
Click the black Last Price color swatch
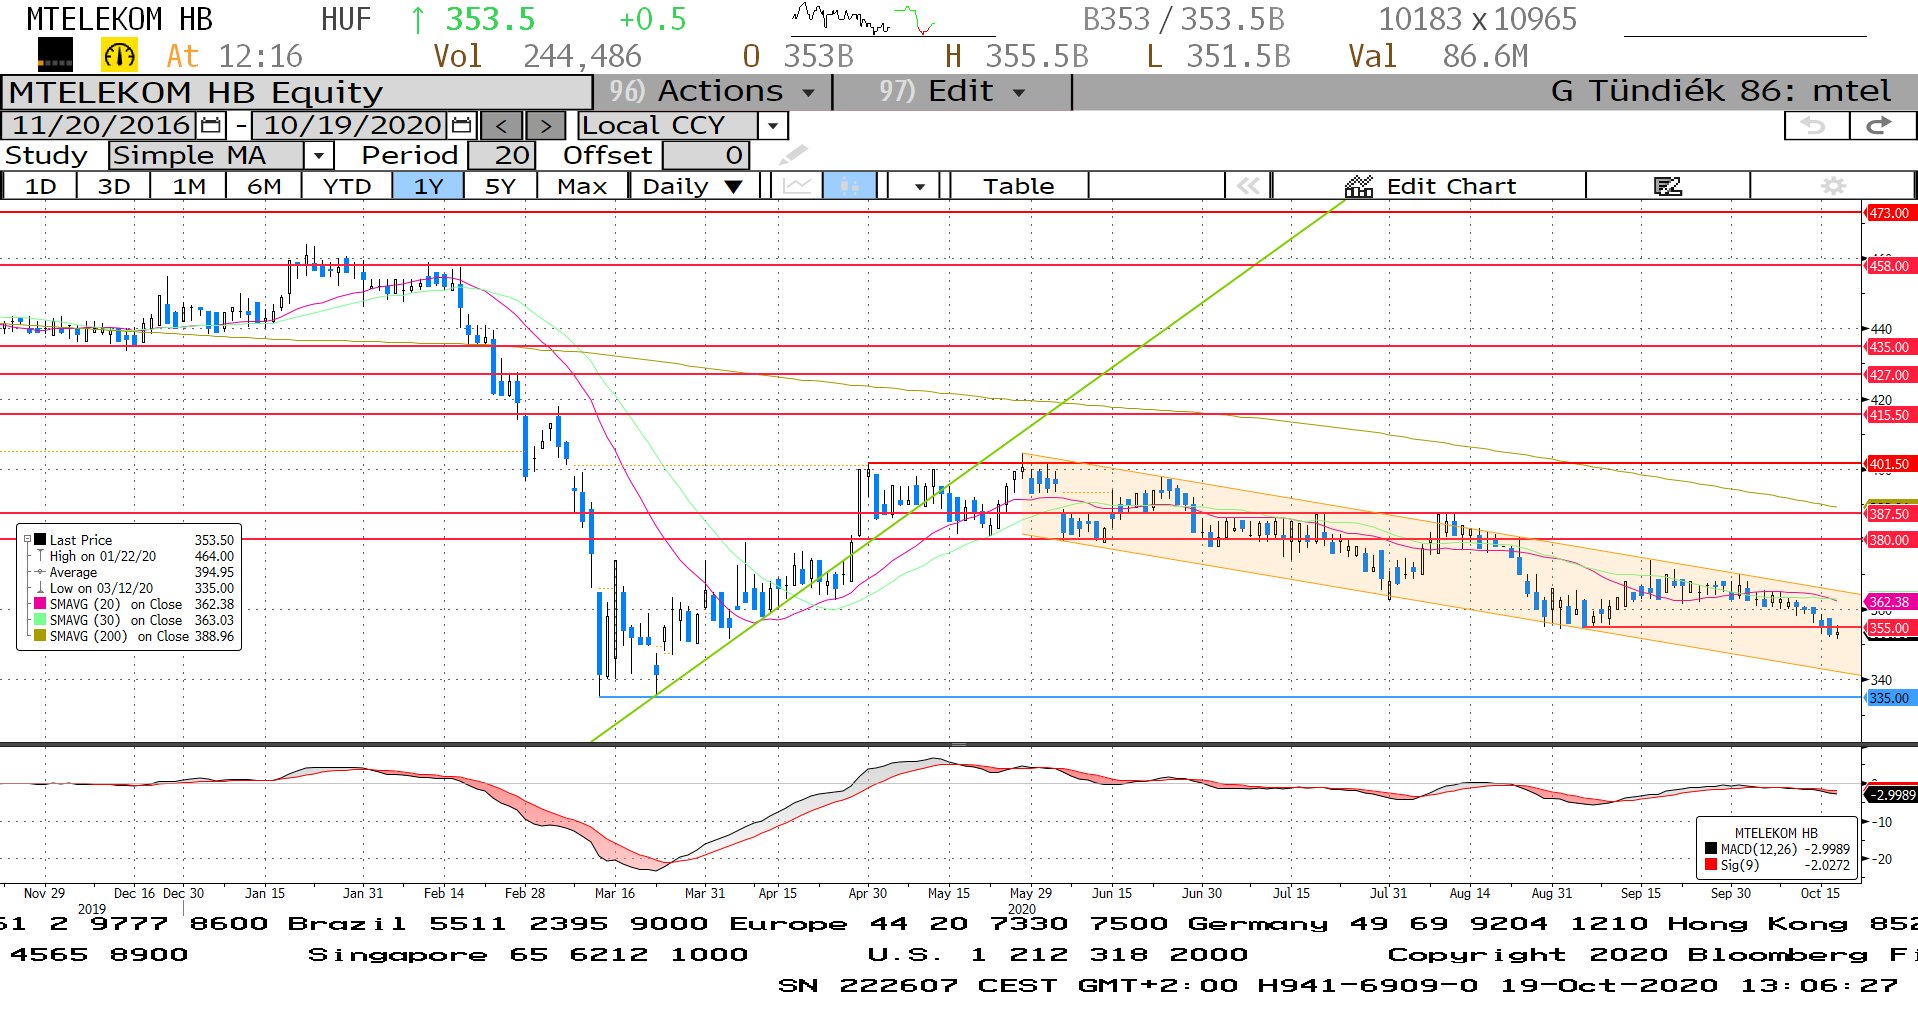[40, 540]
